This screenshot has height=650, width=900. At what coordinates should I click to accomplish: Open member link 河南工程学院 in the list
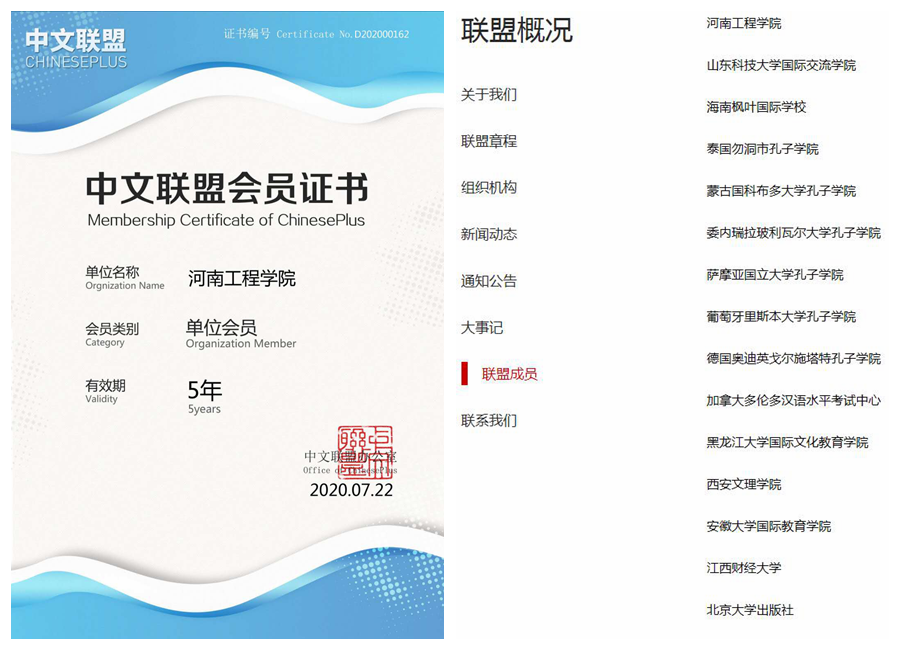744,24
